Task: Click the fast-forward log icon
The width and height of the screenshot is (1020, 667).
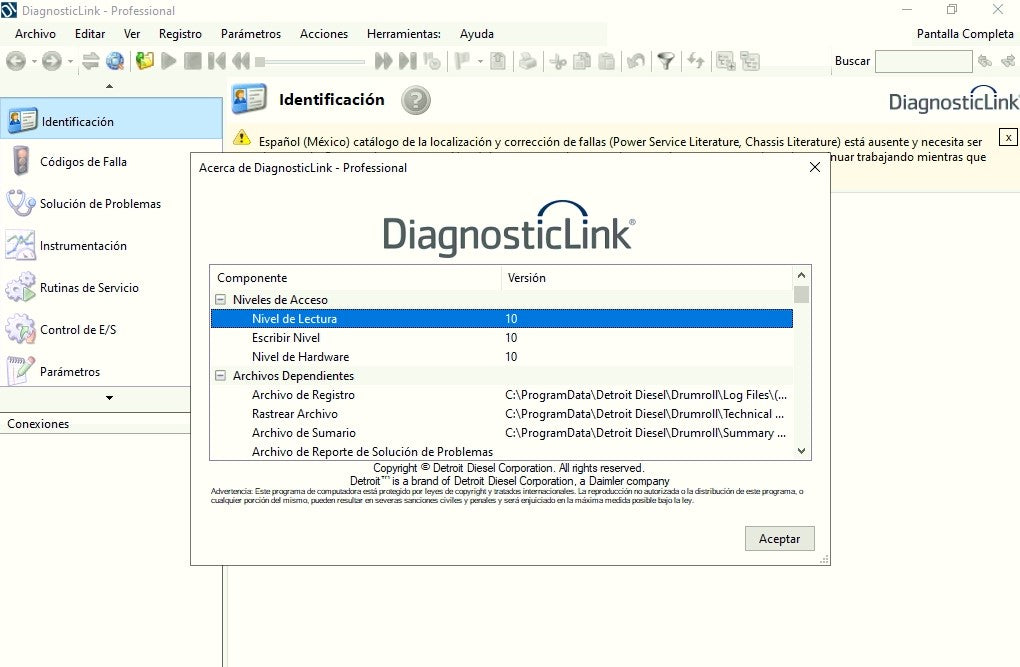Action: tap(383, 61)
